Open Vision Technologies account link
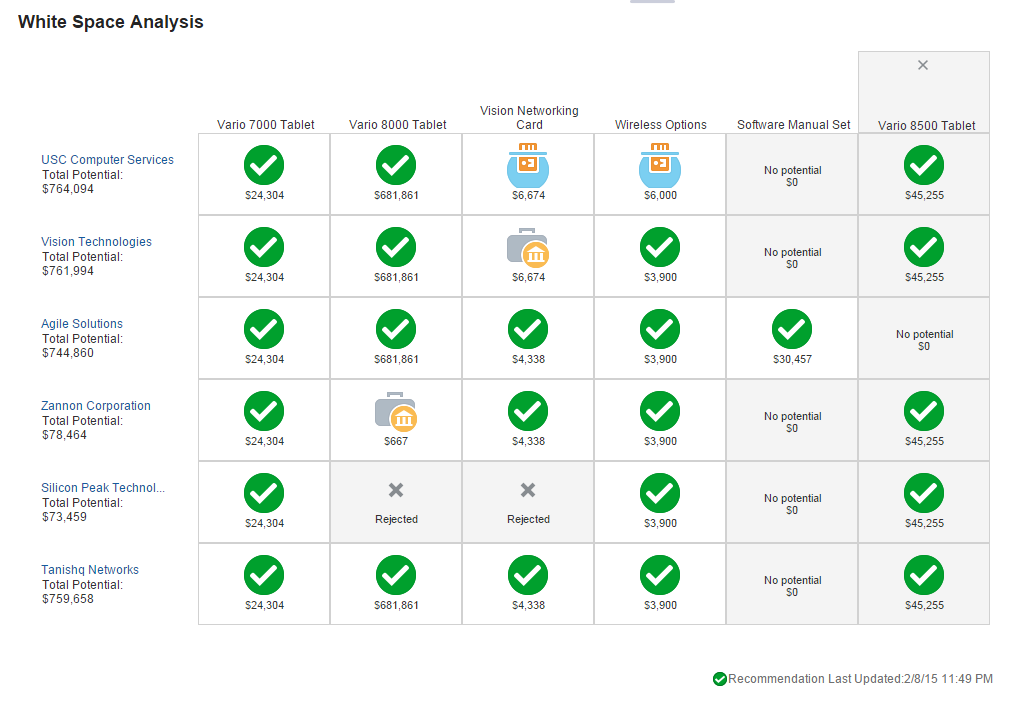This screenshot has height=703, width=1014. point(96,242)
